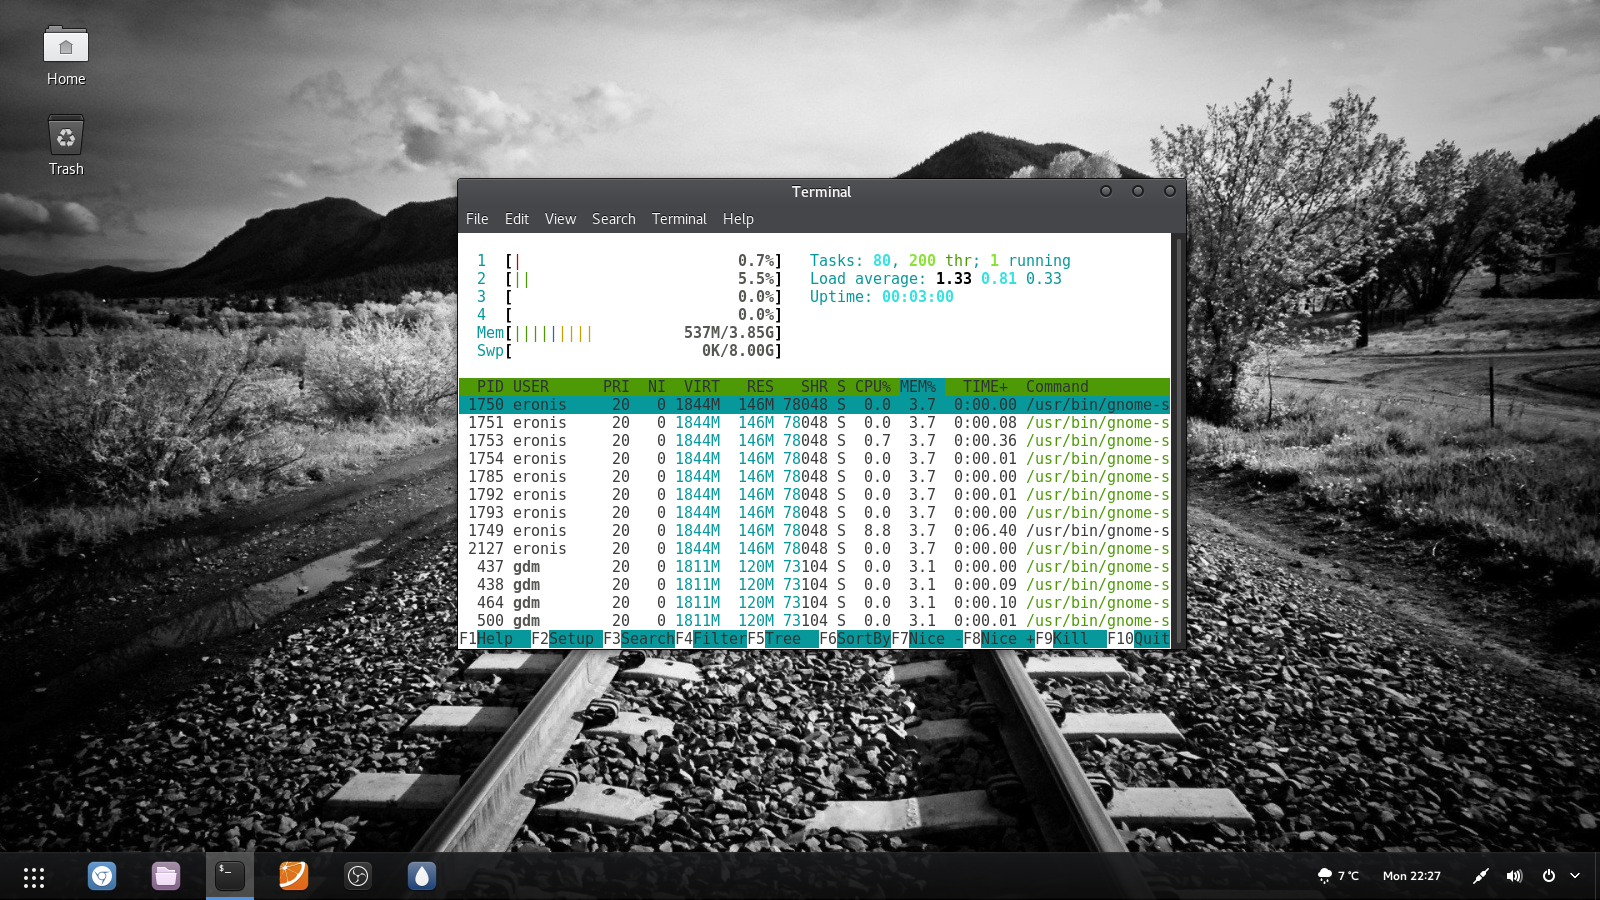Open the File menu in Terminal
Image resolution: width=1600 pixels, height=900 pixels.
477,219
